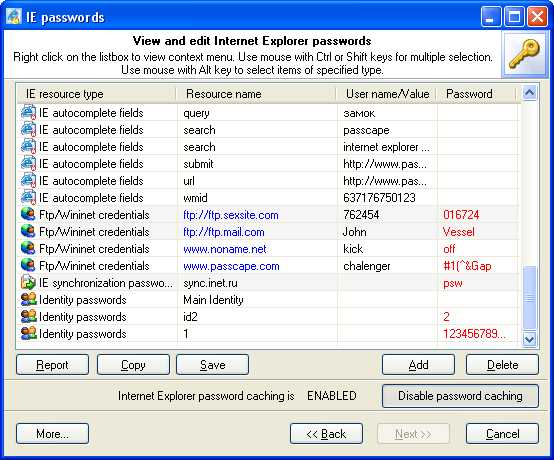
Task: Select the password value 016724
Action: 461,214
